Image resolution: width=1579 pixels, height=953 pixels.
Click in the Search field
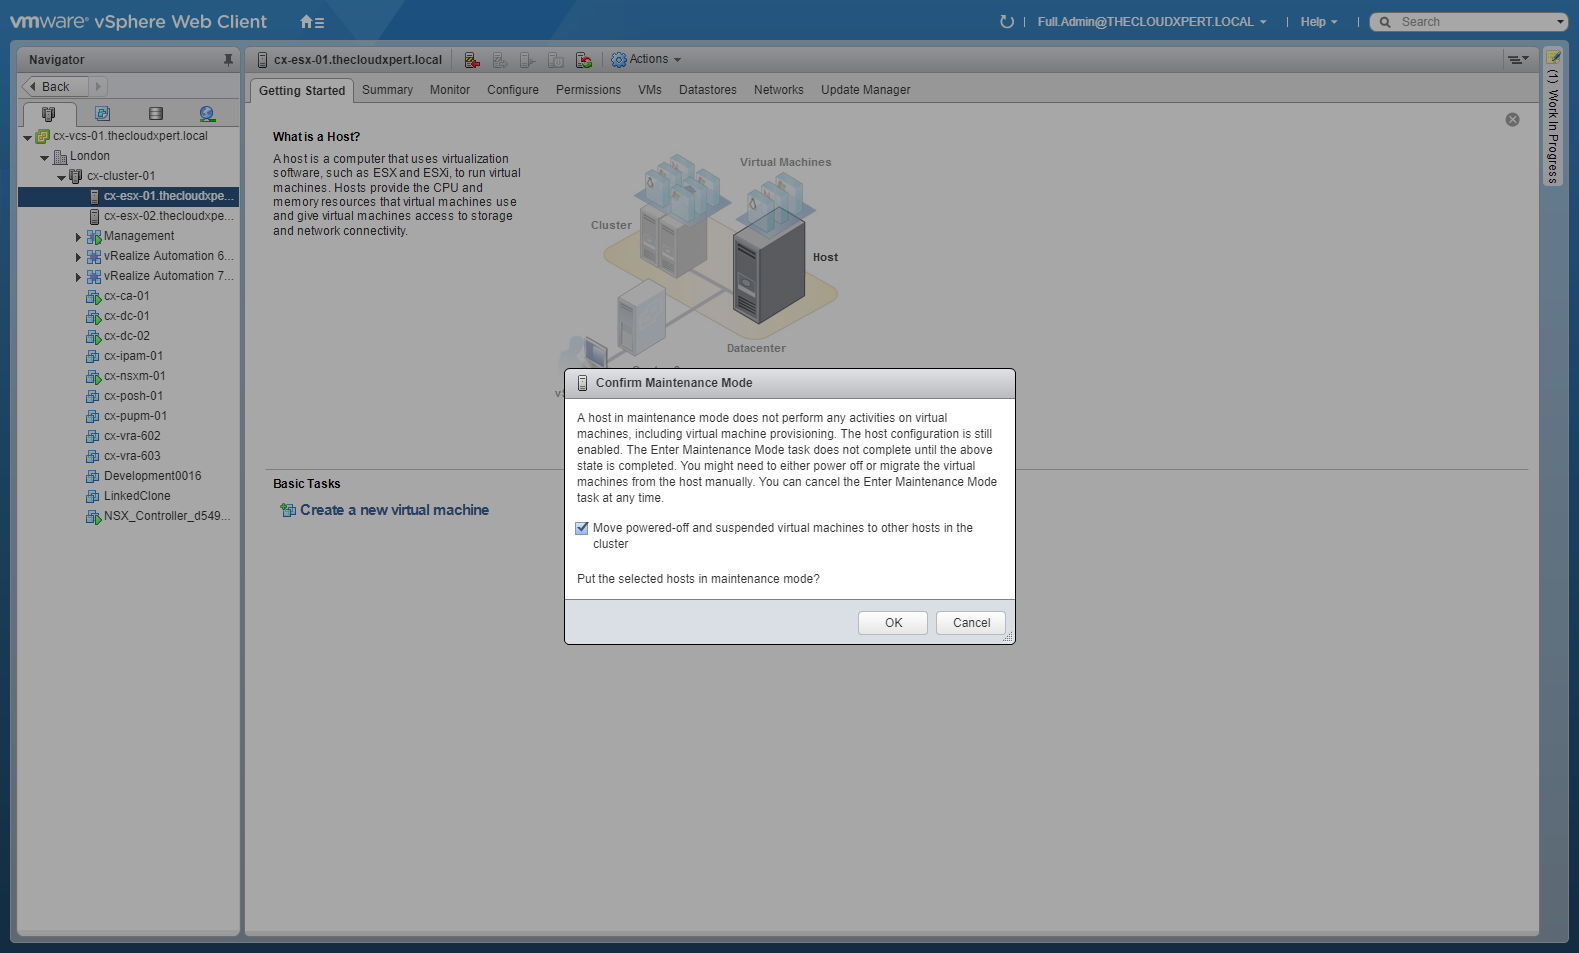point(1470,22)
